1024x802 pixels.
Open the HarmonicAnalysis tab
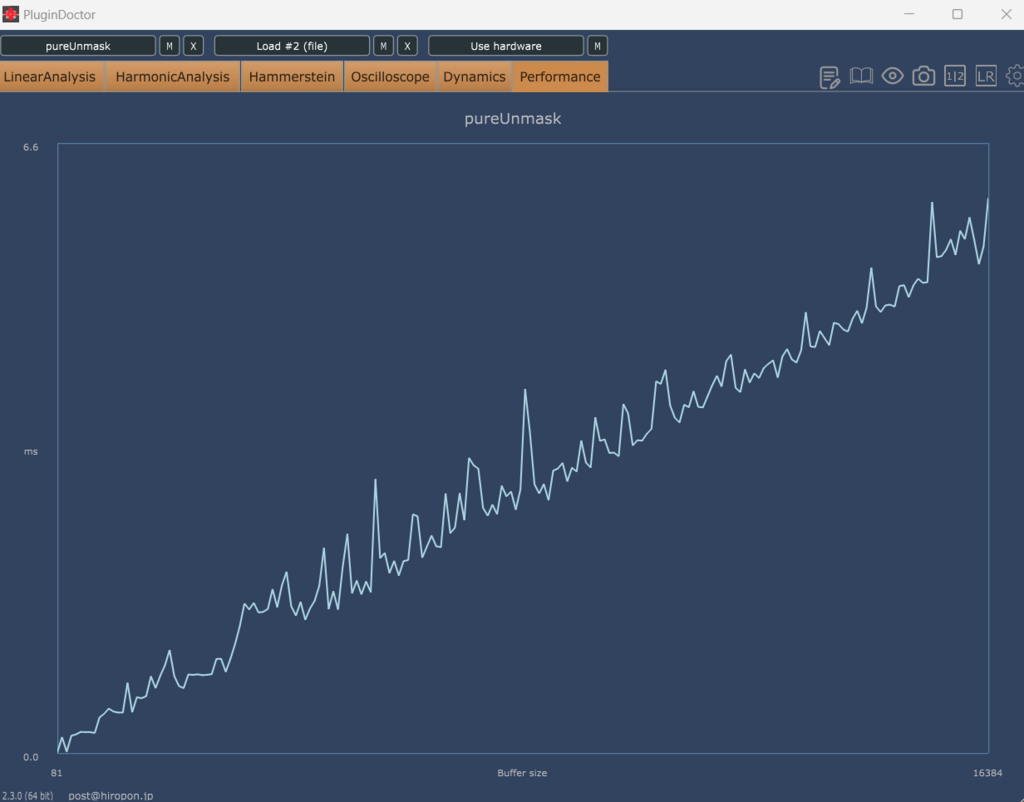click(x=172, y=76)
